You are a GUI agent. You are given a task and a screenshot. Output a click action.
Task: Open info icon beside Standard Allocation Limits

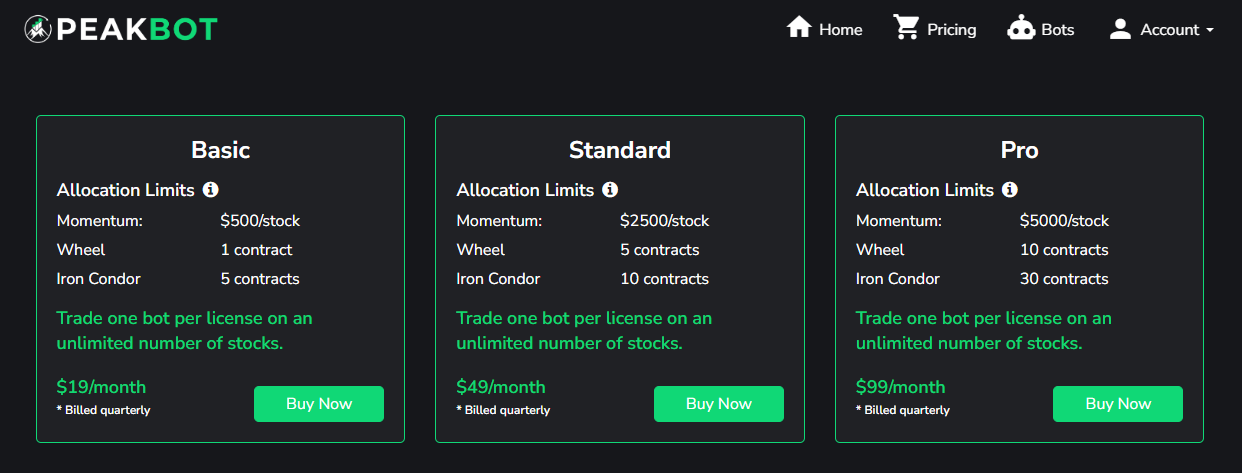click(610, 189)
